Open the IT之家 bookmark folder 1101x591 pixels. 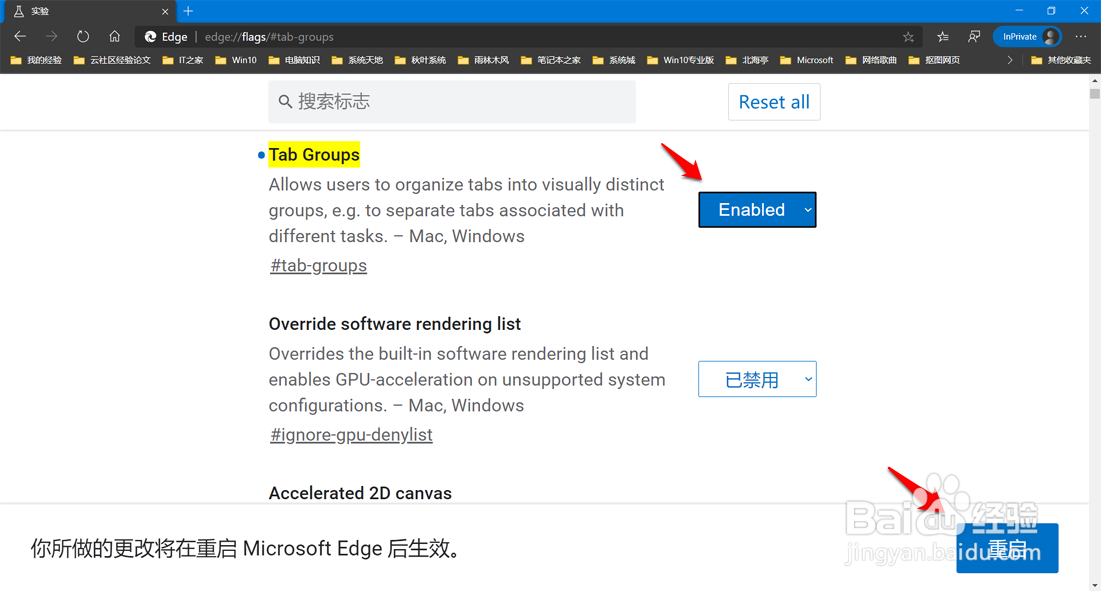pos(183,60)
